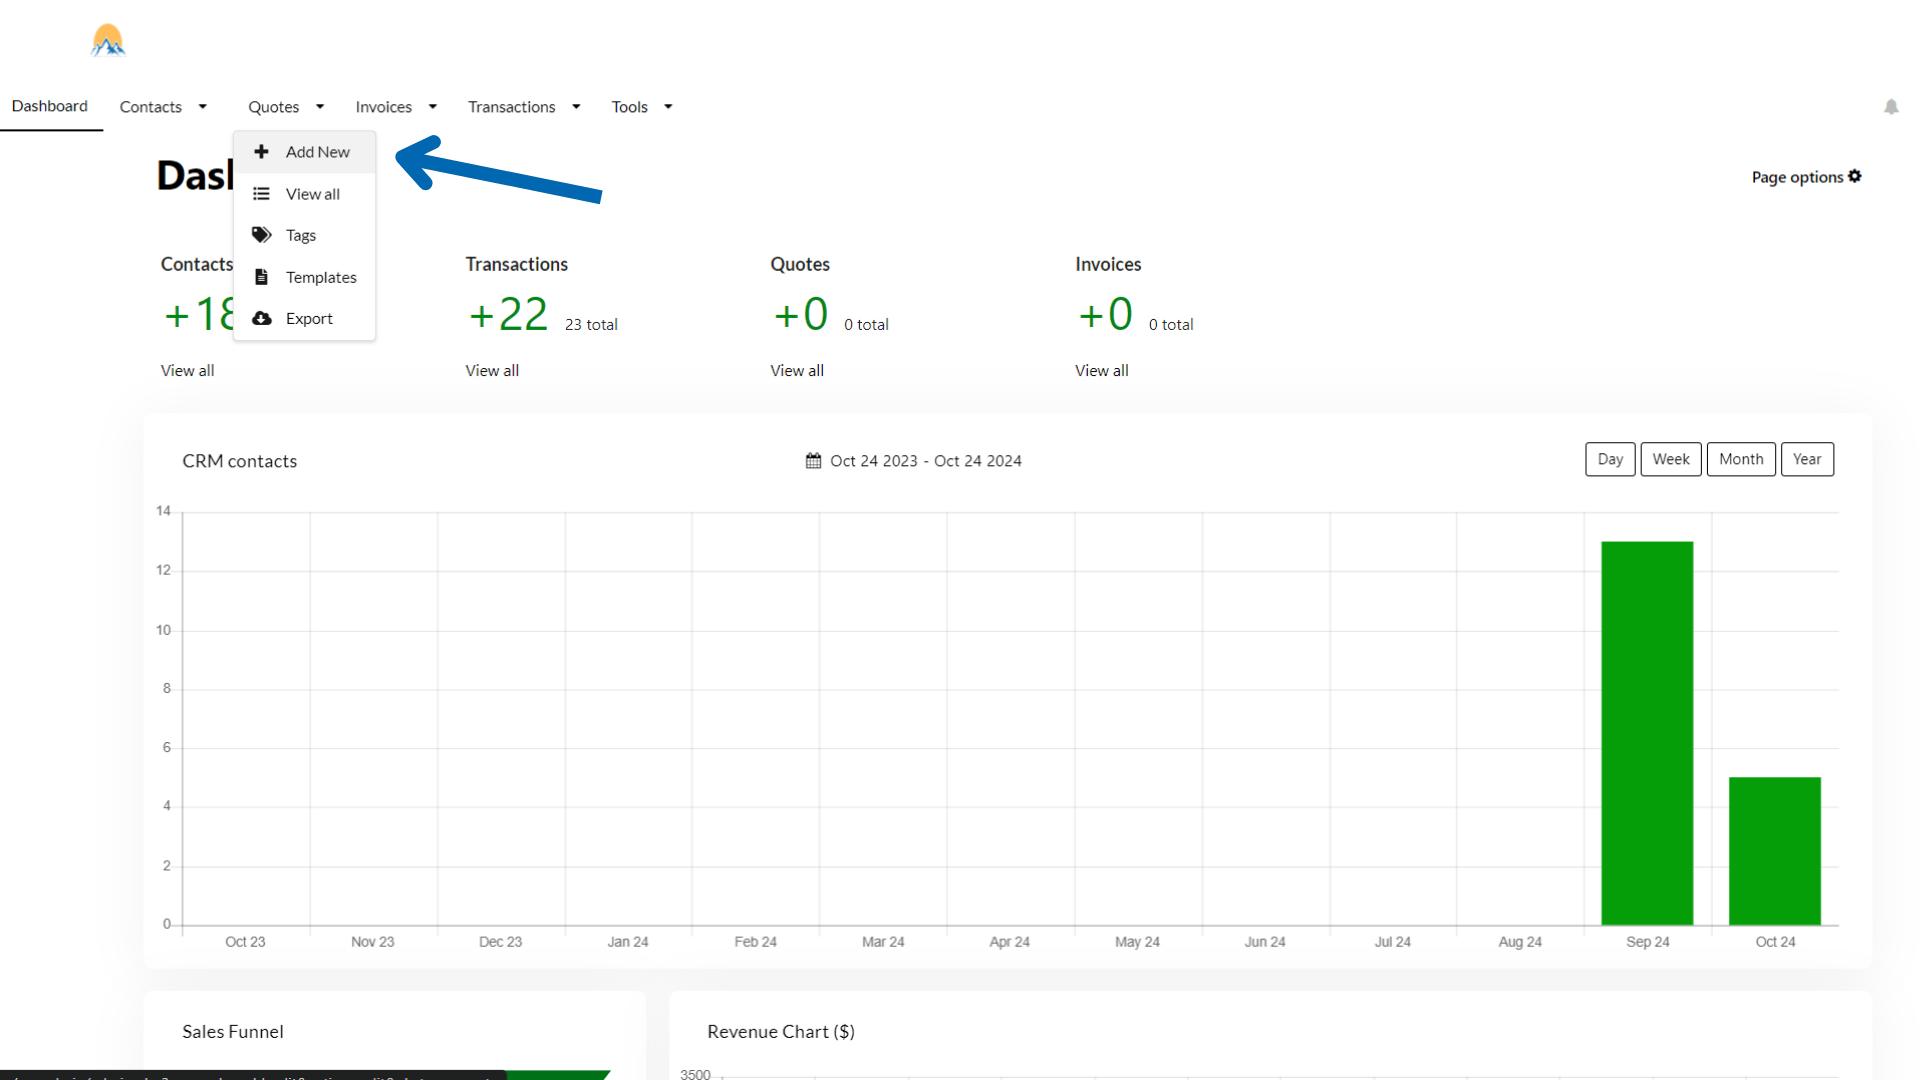
Task: Switch chart grouping to Day
Action: [1610, 459]
